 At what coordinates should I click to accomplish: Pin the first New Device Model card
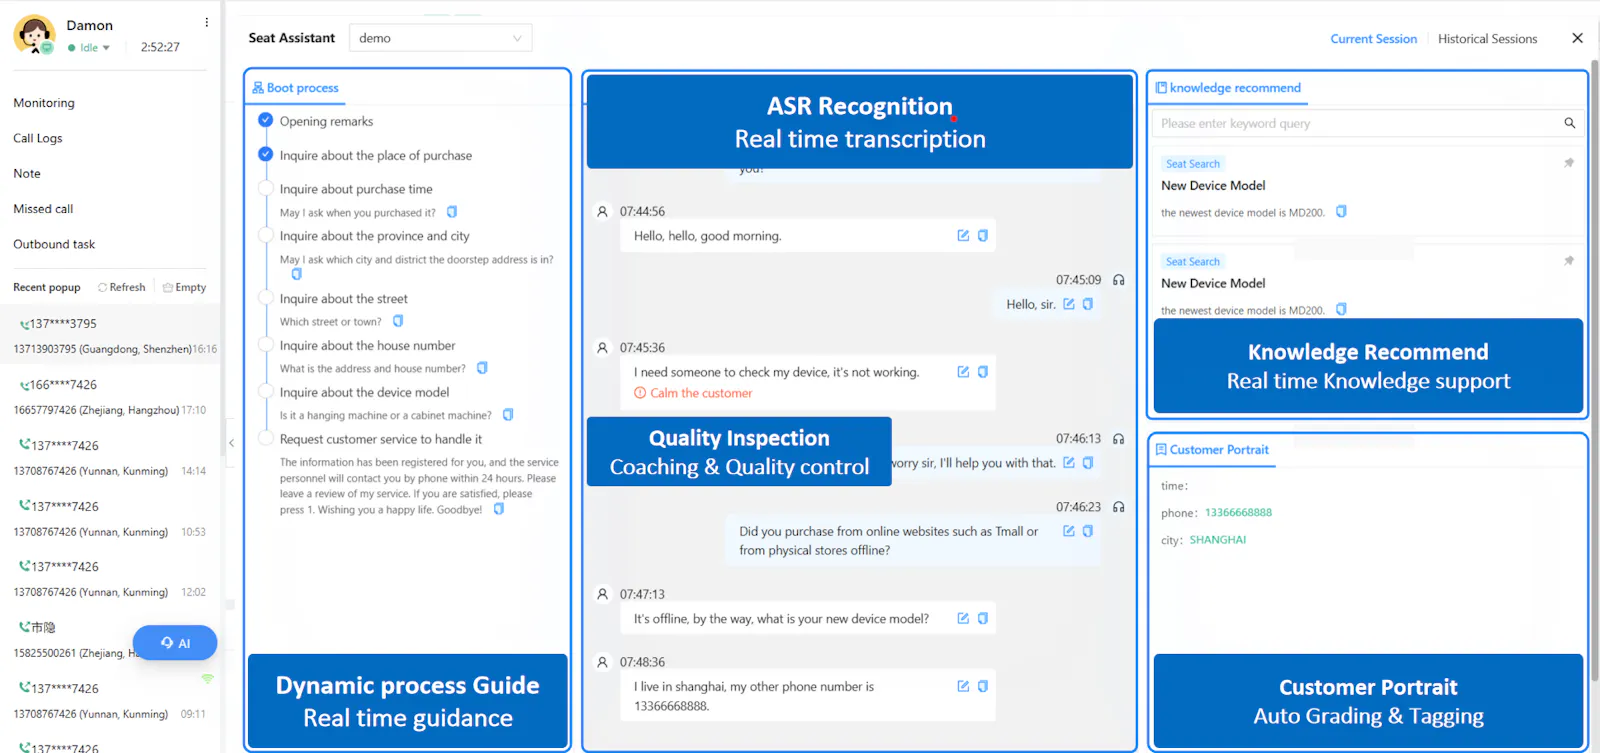coord(1569,163)
